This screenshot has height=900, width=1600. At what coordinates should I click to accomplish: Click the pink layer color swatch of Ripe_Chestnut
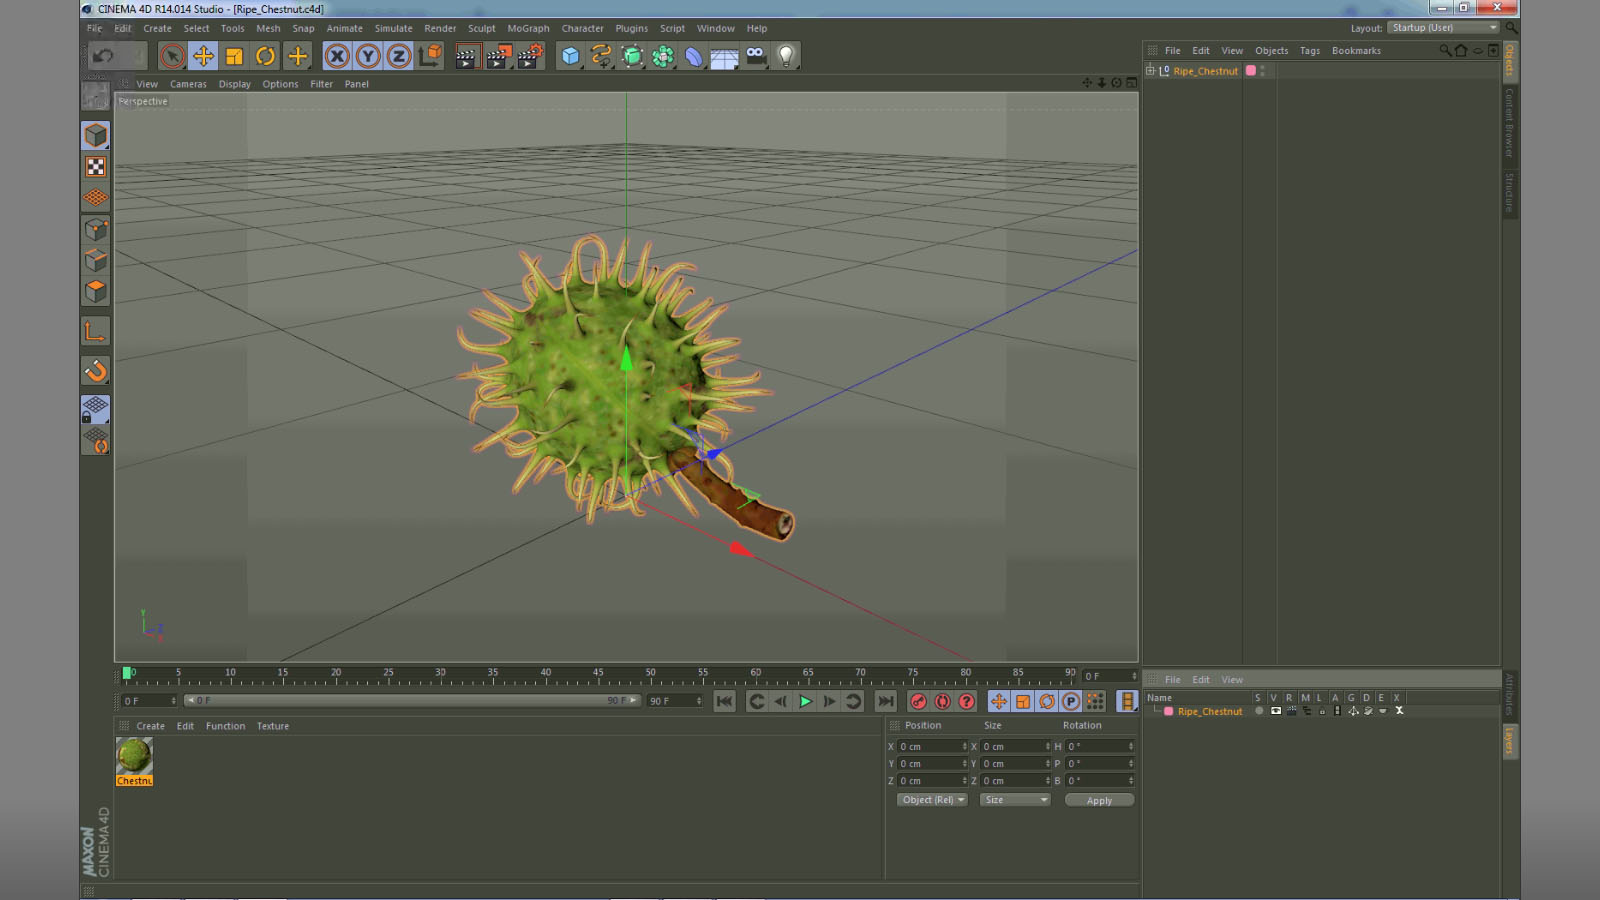(1250, 71)
